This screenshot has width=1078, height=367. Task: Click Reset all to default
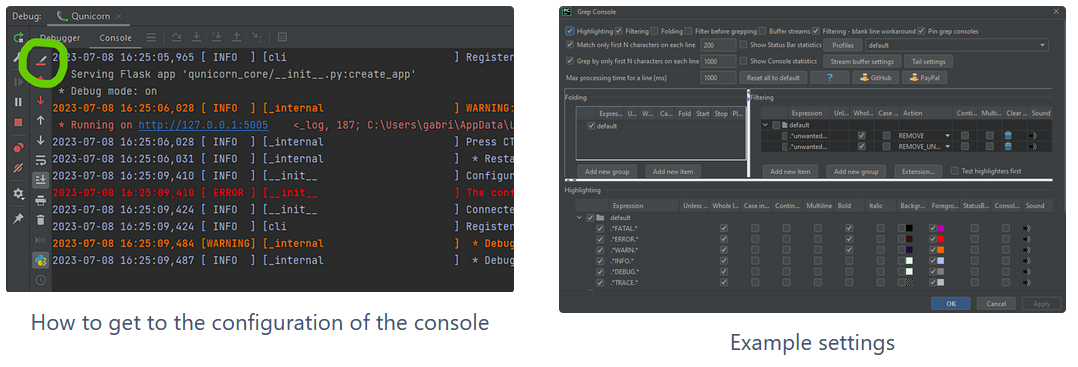772,78
